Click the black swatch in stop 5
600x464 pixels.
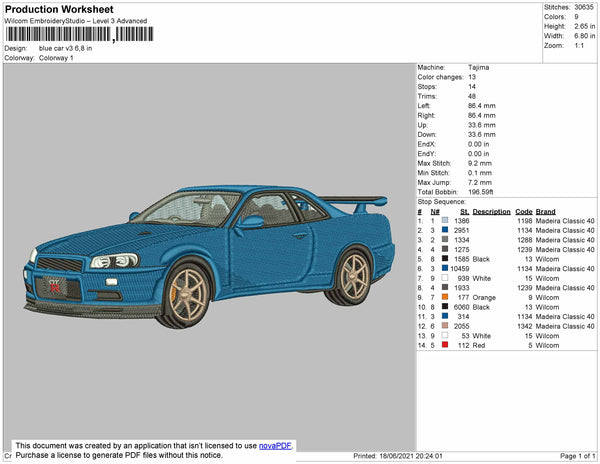(445, 258)
